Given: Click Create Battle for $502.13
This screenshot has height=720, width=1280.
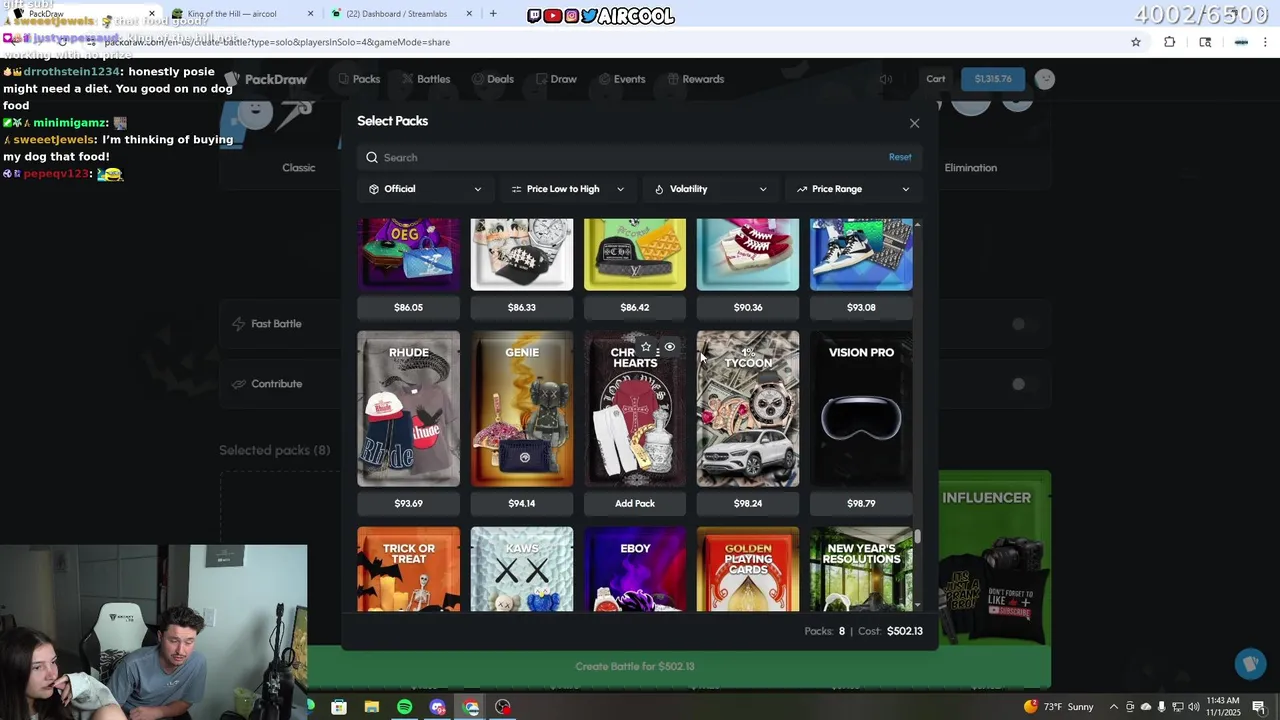Looking at the screenshot, I should click(x=635, y=666).
